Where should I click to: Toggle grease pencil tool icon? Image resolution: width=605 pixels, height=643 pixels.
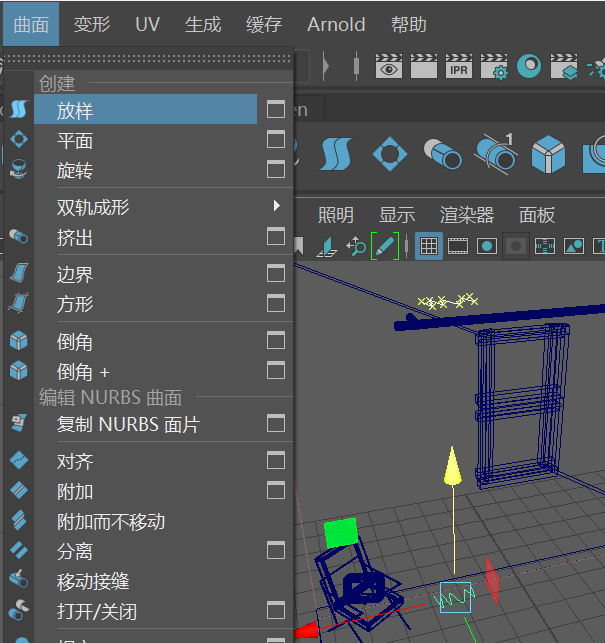(385, 246)
